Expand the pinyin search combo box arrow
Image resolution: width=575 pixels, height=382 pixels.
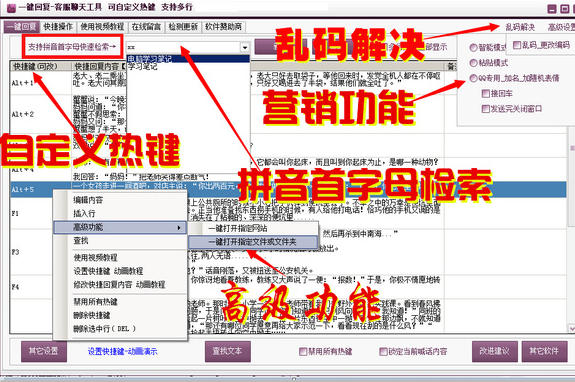click(245, 47)
